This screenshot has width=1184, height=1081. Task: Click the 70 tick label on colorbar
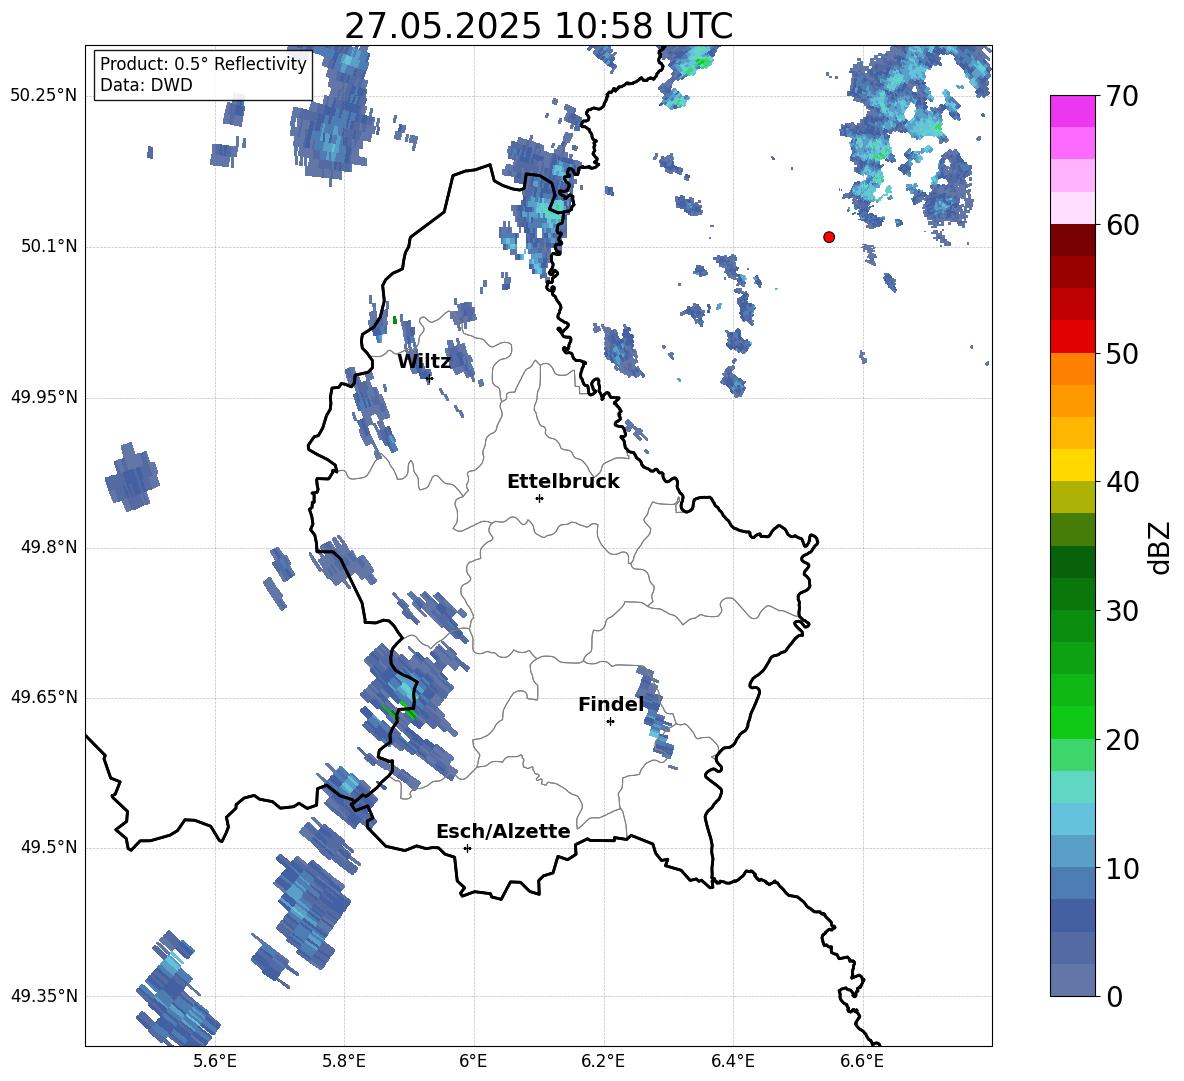pyautogui.click(x=1122, y=96)
